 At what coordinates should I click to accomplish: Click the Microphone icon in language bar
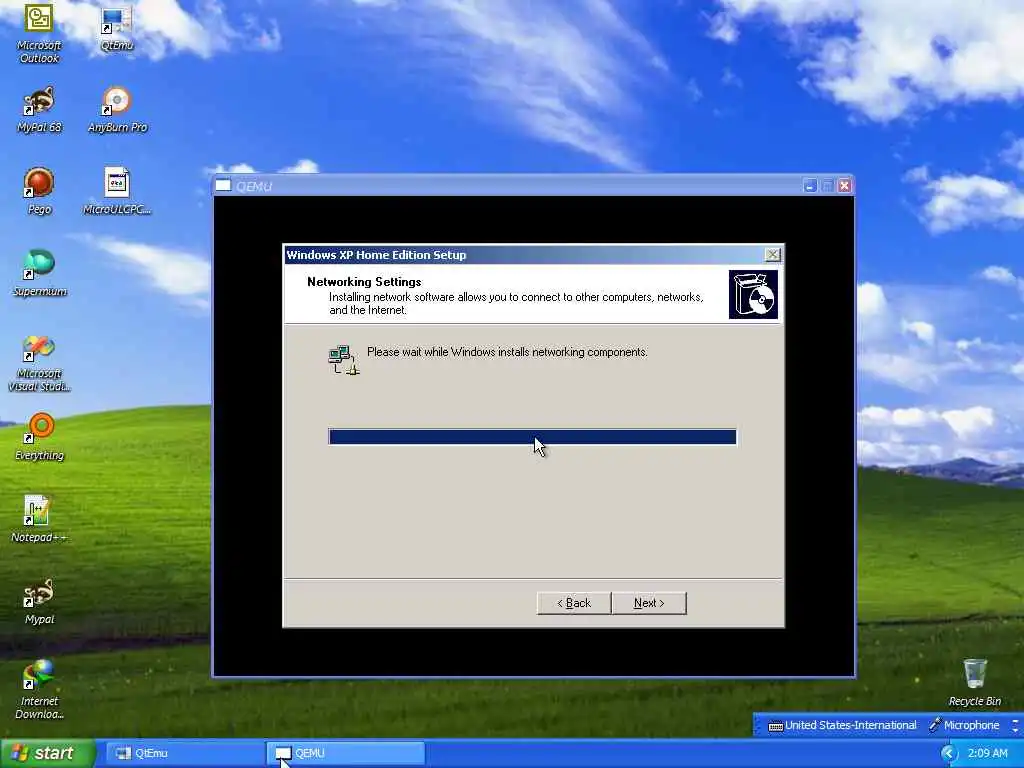935,725
